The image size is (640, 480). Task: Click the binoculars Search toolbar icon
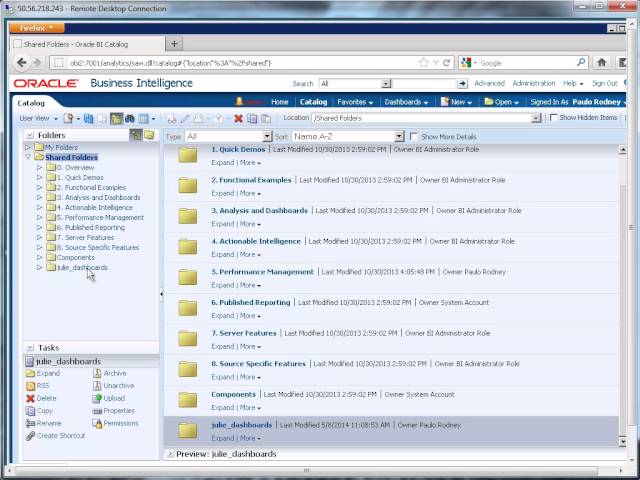tap(130, 118)
